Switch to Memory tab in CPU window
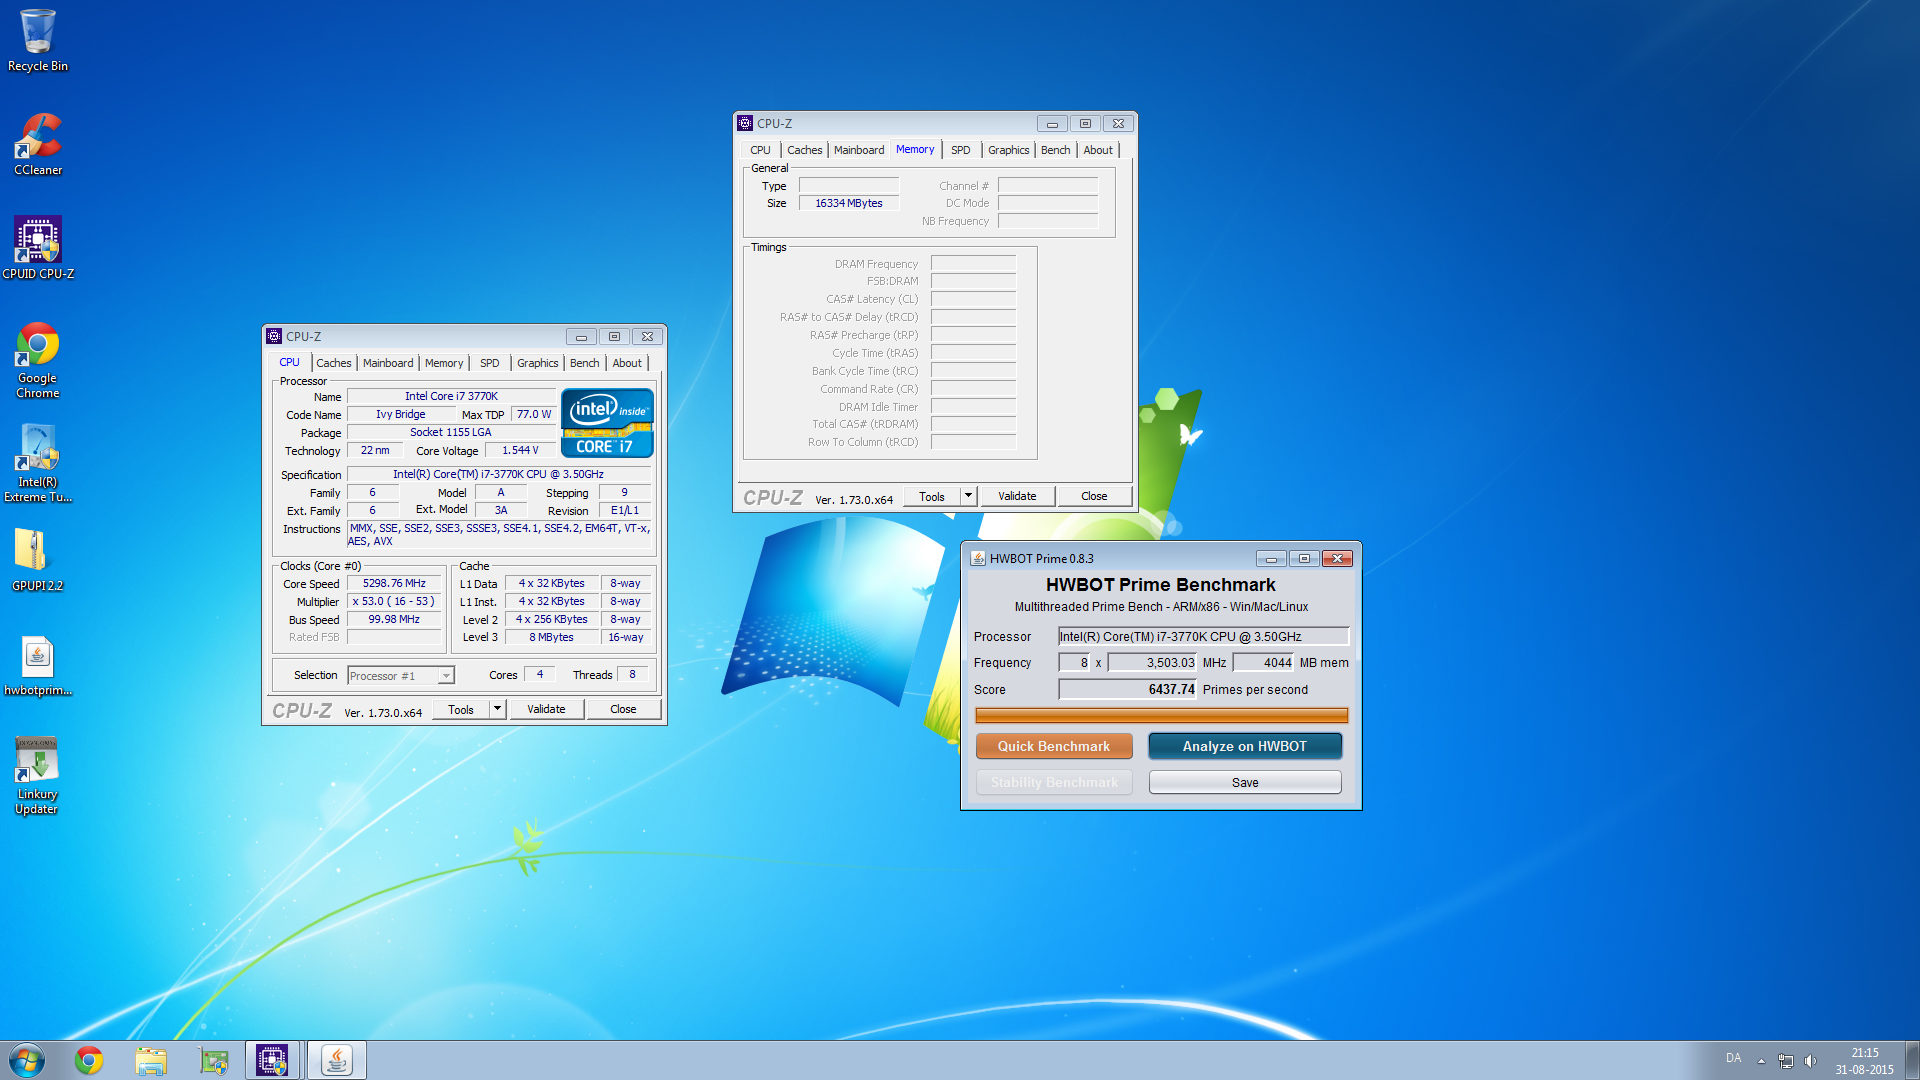 pyautogui.click(x=444, y=363)
